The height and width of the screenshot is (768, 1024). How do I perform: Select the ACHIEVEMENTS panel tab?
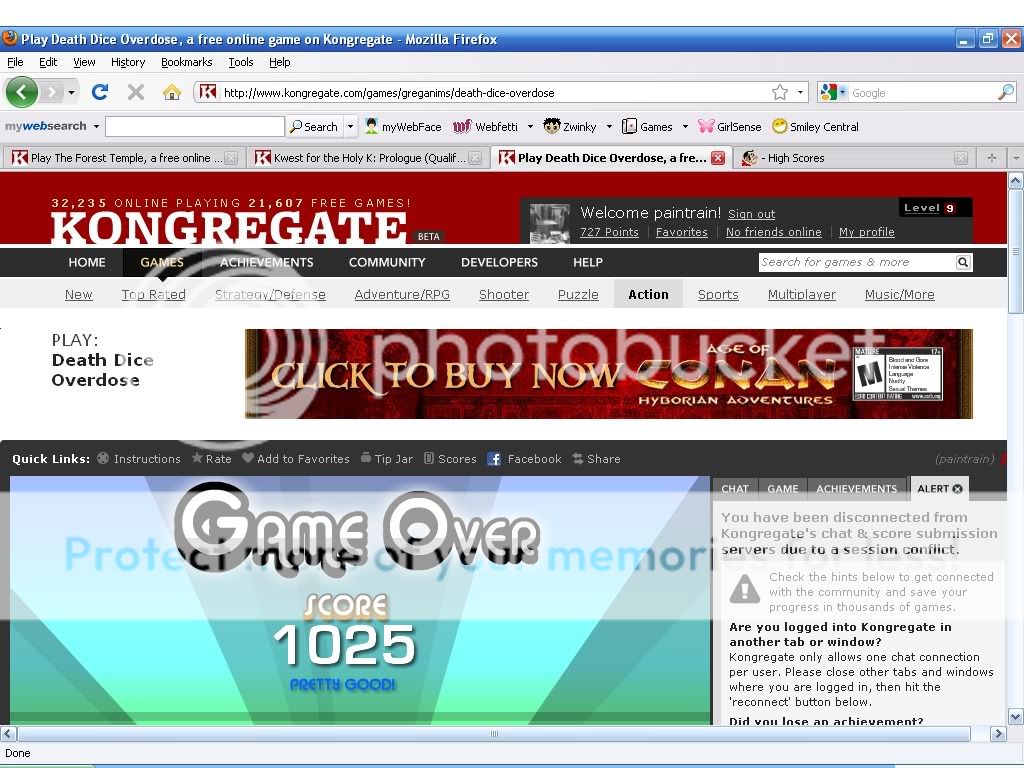(x=857, y=488)
